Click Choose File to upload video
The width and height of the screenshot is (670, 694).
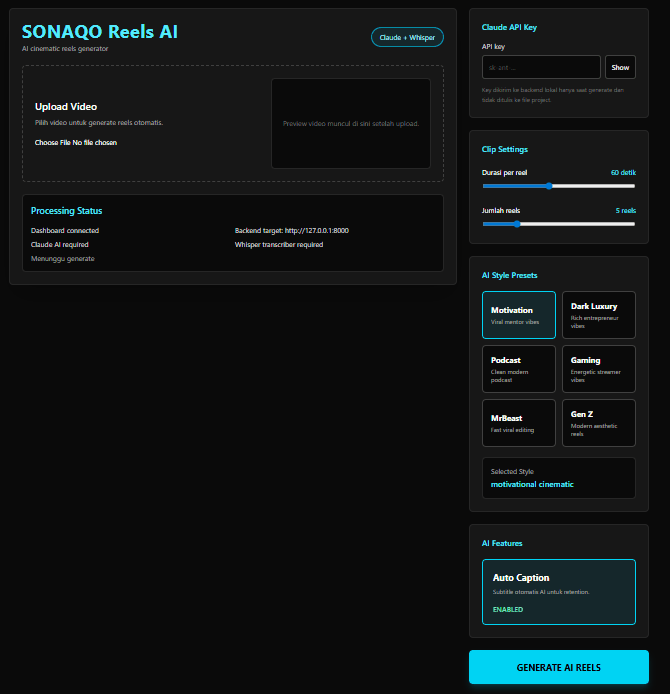53,143
